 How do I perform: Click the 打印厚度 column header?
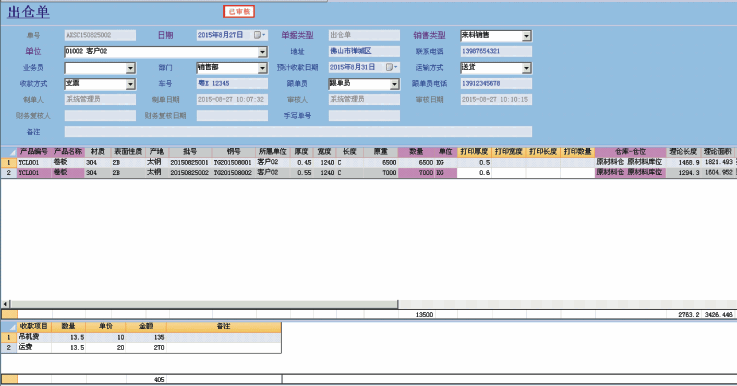tap(474, 152)
